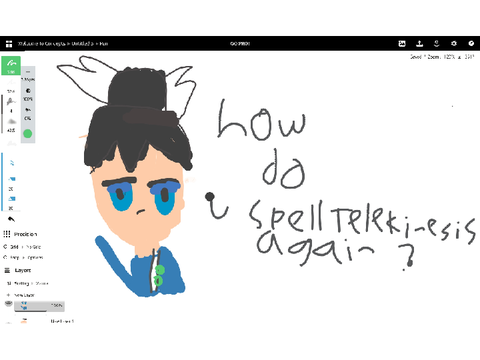480x360 pixels.
Task: Open the help icon in top bar
Action: [x=471, y=44]
